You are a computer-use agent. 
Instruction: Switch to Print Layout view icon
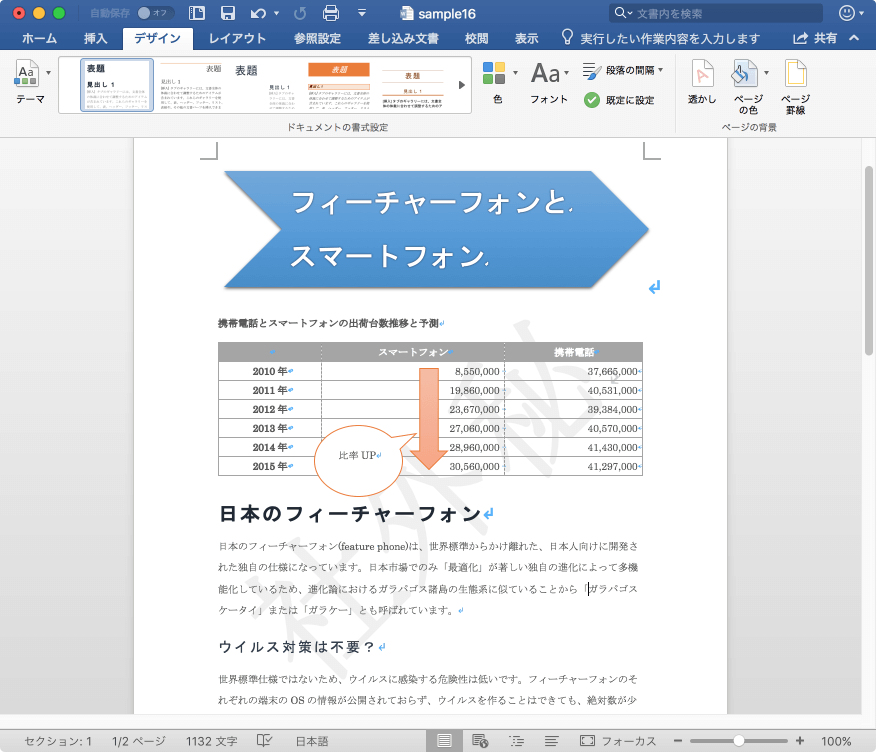coord(444,741)
